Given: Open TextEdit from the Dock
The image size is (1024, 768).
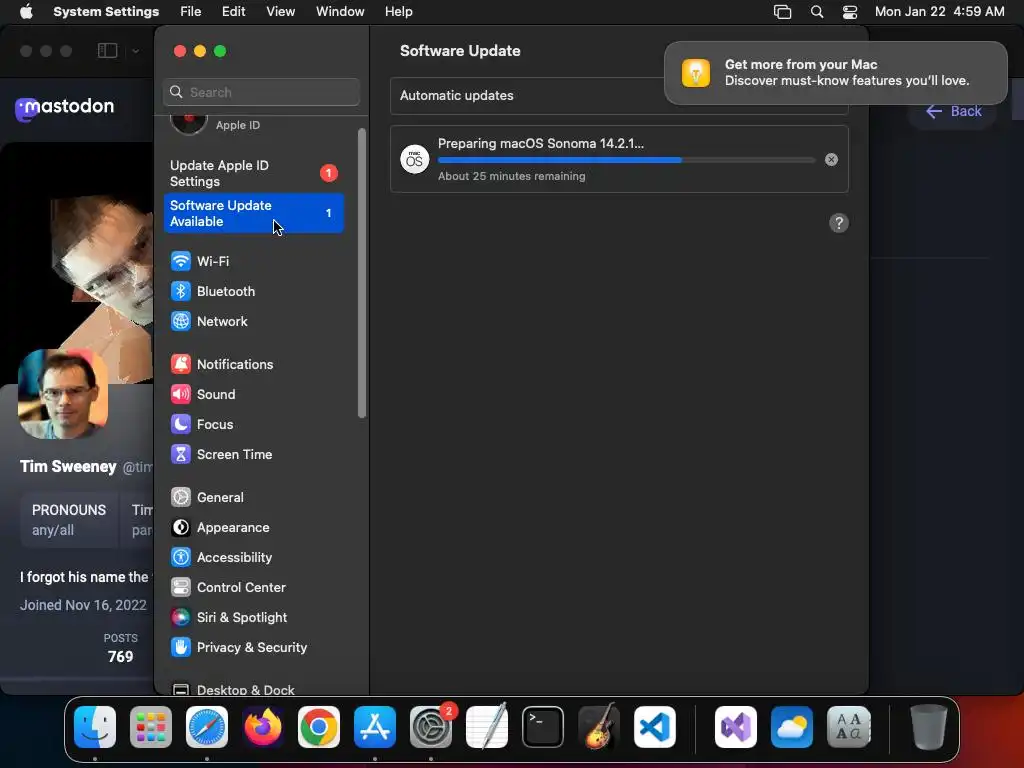Looking at the screenshot, I should point(487,727).
